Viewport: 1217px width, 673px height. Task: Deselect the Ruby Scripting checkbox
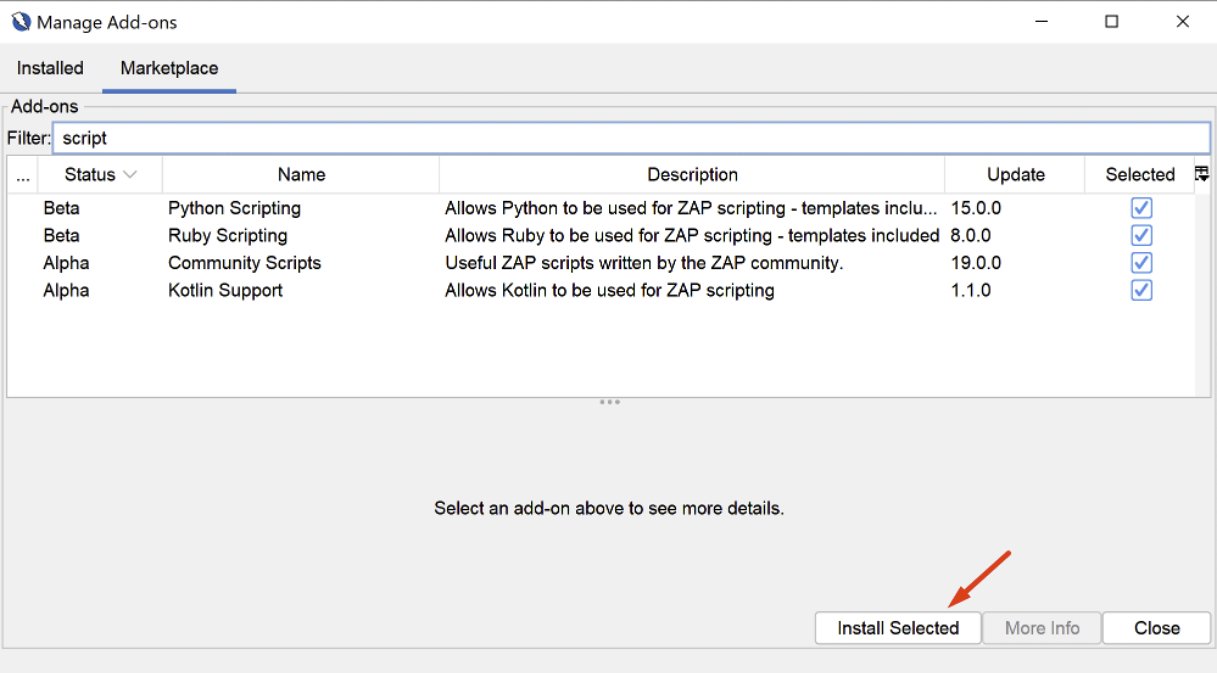[x=1141, y=235]
